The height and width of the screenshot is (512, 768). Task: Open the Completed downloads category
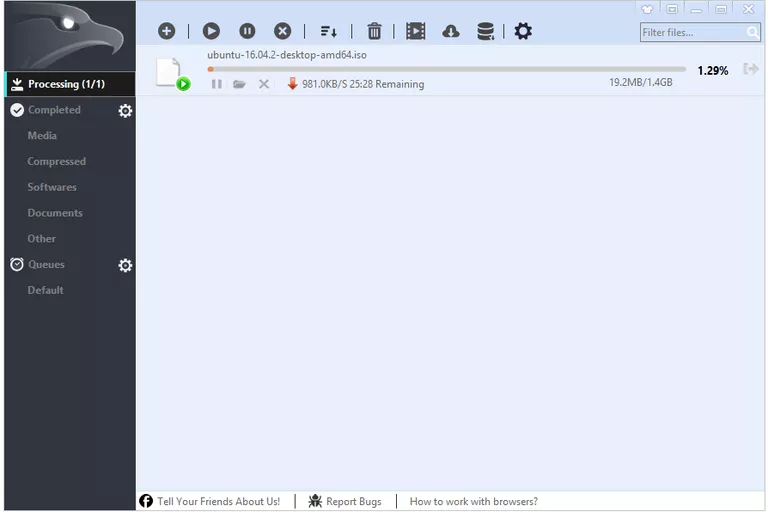[54, 110]
